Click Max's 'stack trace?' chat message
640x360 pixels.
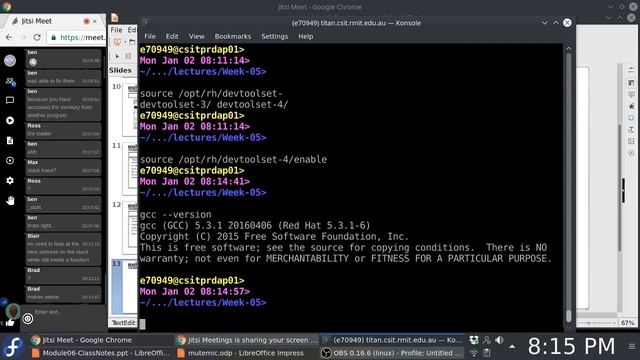(63, 167)
